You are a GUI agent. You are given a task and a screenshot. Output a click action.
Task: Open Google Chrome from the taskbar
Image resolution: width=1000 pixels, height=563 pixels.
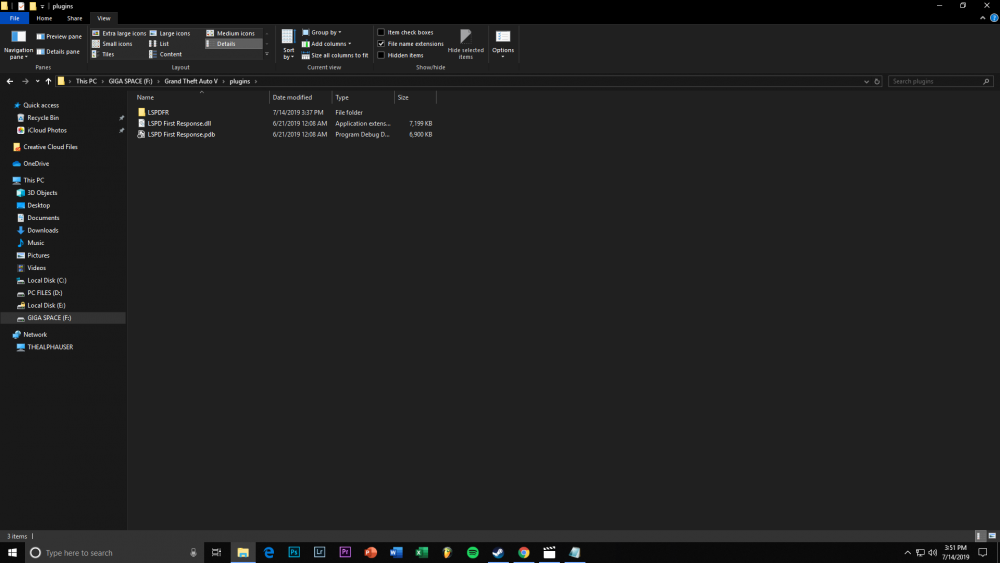point(524,553)
